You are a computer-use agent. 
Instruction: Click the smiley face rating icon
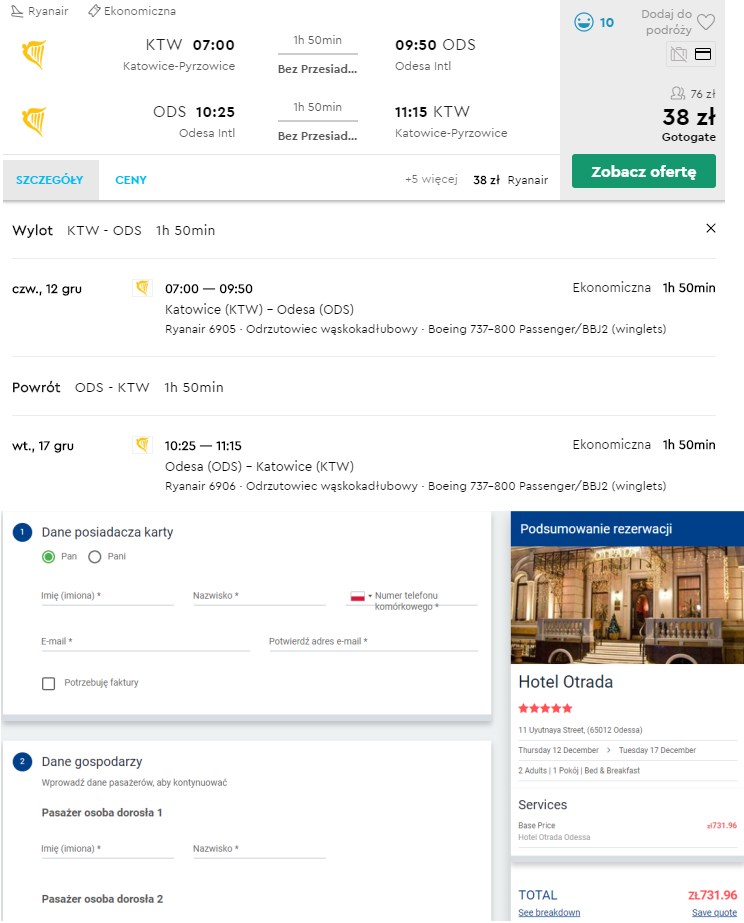pos(583,22)
